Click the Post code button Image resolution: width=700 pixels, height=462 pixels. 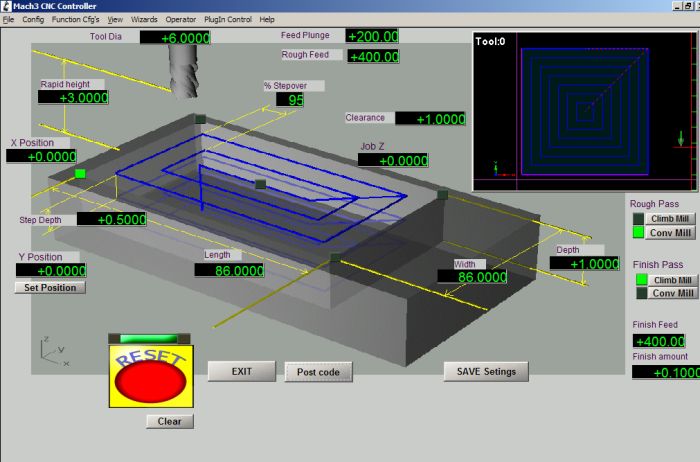(x=318, y=372)
